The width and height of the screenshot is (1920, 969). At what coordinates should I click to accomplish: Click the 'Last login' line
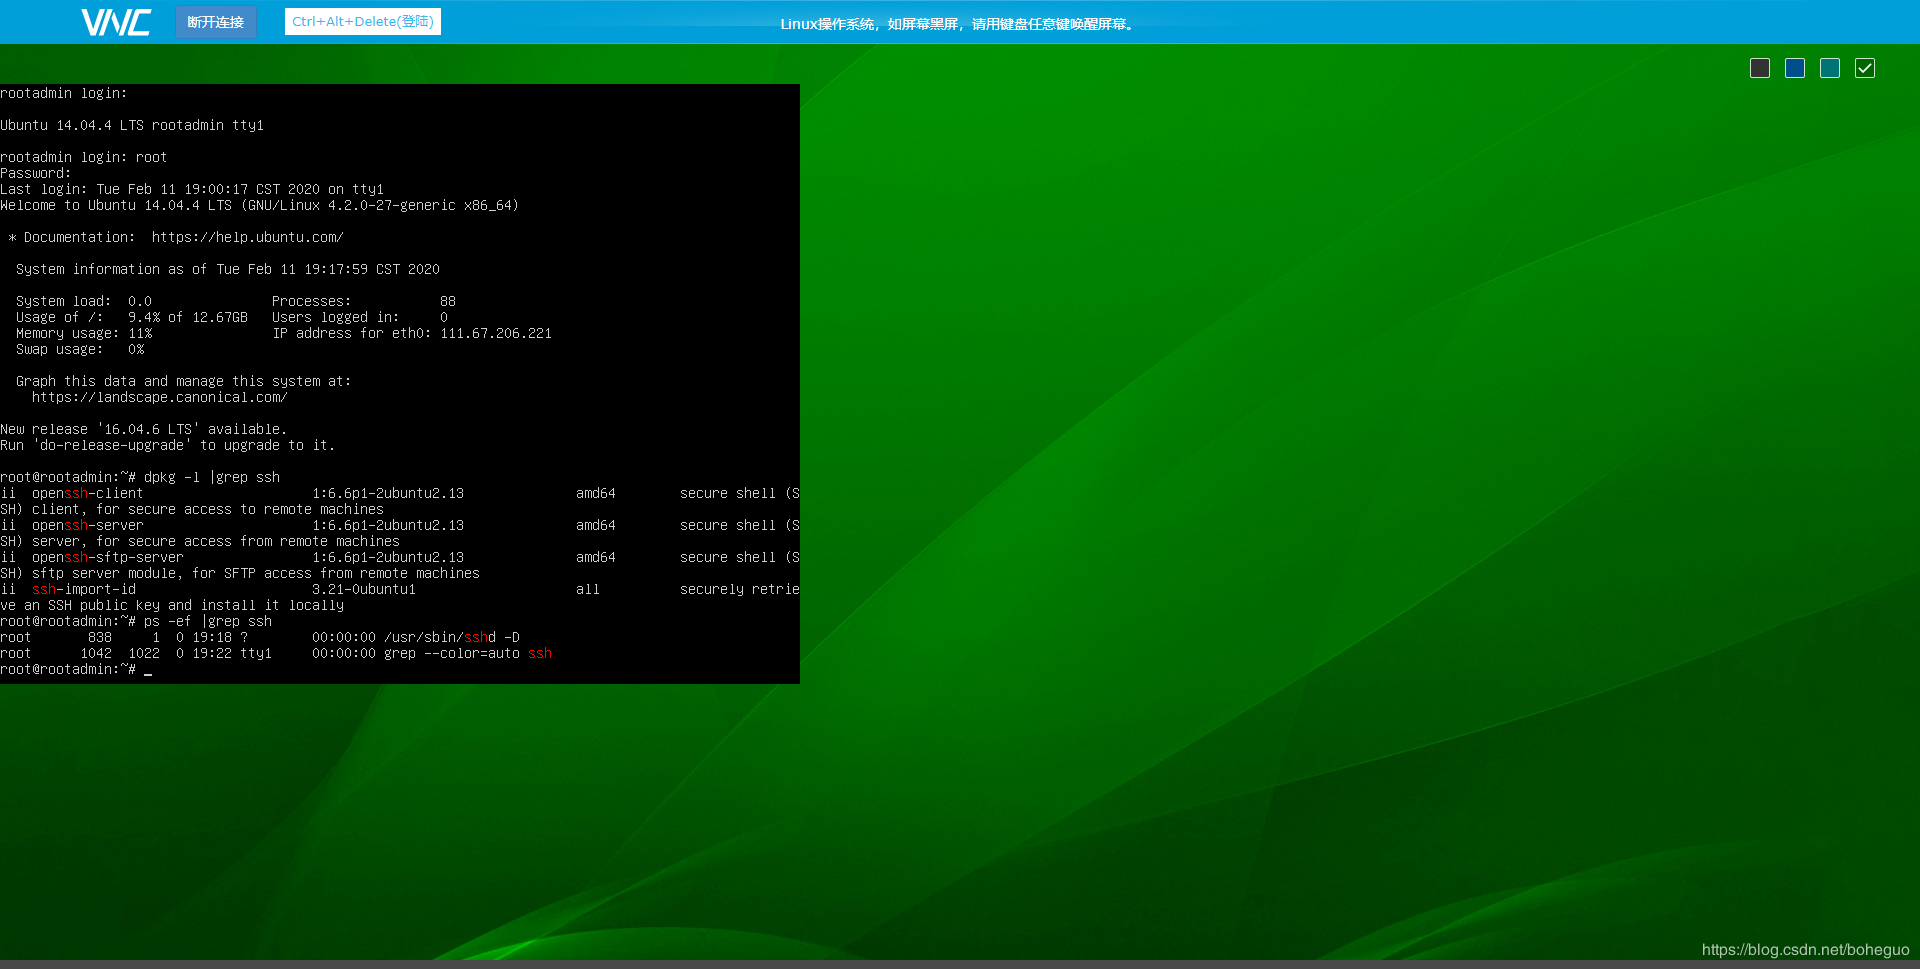click(192, 189)
